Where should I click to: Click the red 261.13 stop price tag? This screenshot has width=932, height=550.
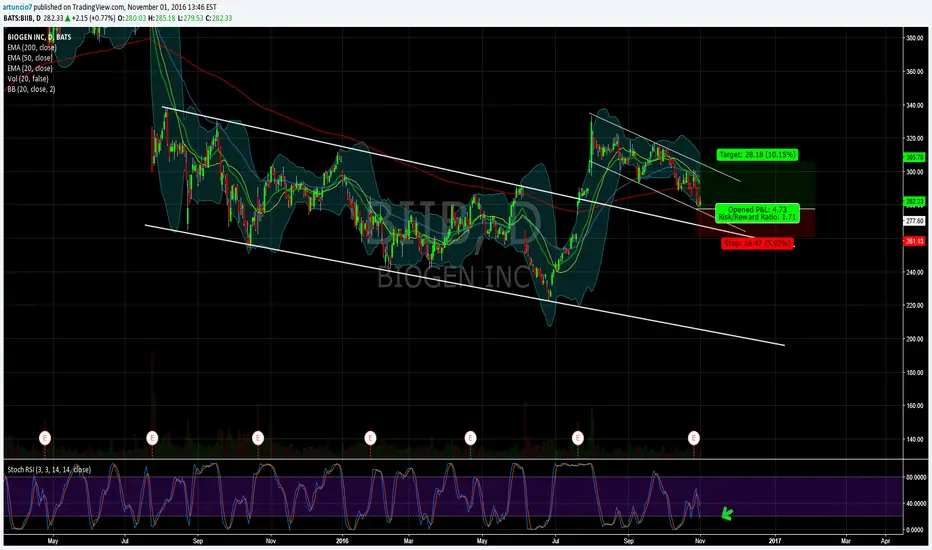(914, 241)
